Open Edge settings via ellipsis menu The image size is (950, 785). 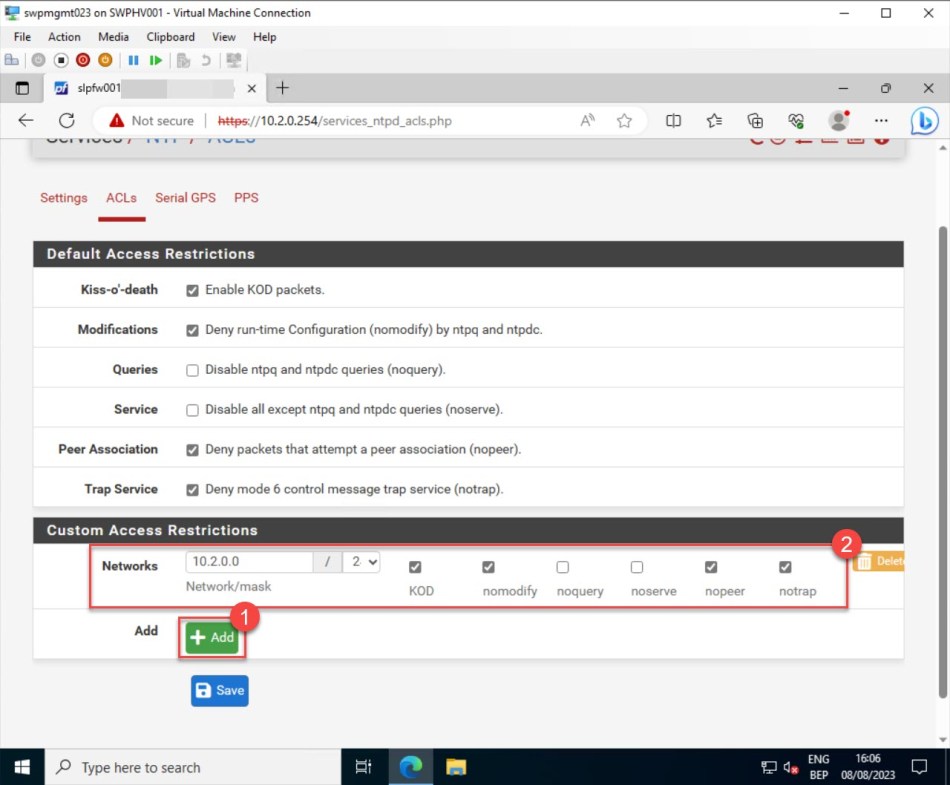point(881,120)
